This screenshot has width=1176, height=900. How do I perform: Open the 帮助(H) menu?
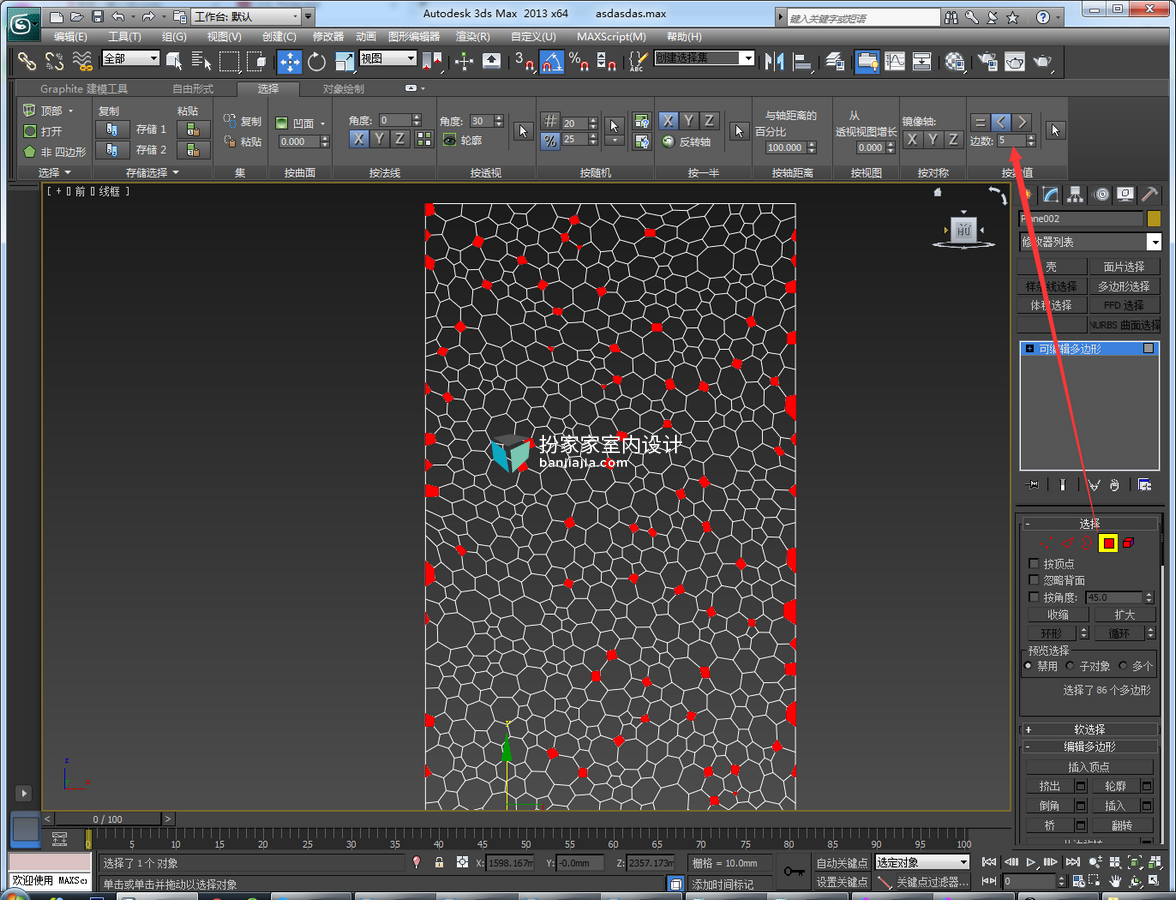coord(684,36)
